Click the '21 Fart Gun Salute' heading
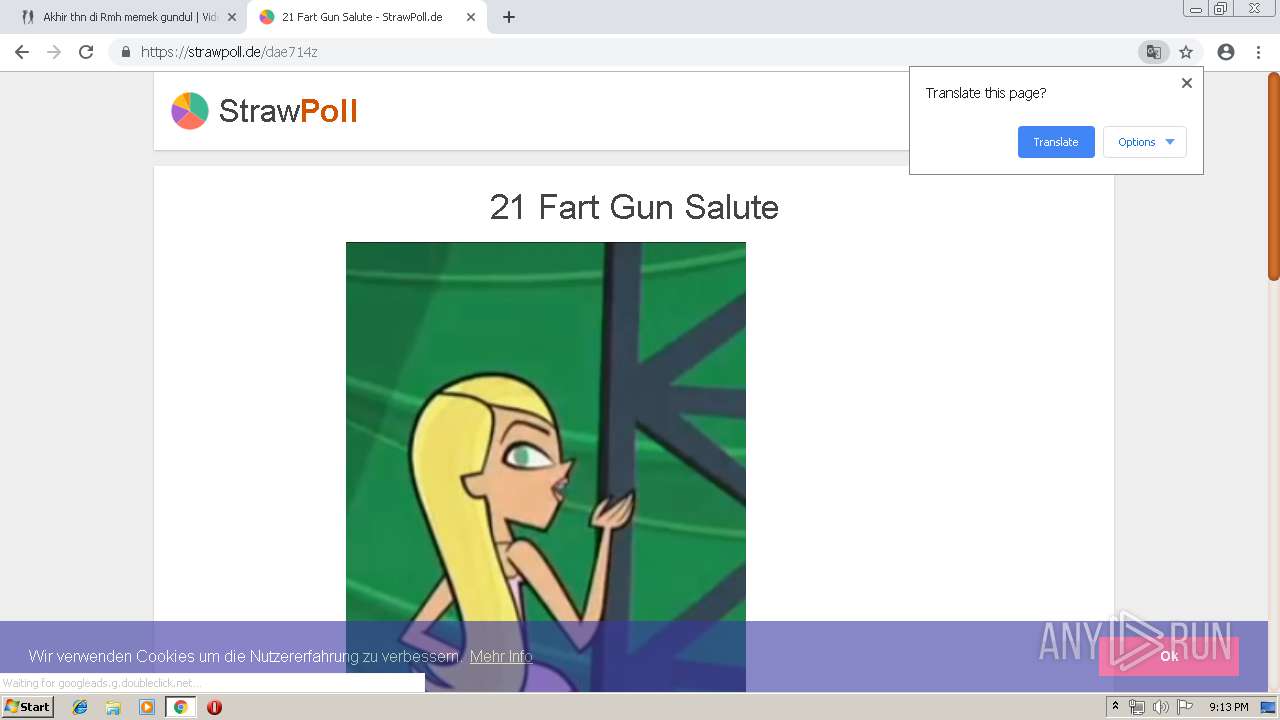Image resolution: width=1280 pixels, height=720 pixels. point(634,207)
